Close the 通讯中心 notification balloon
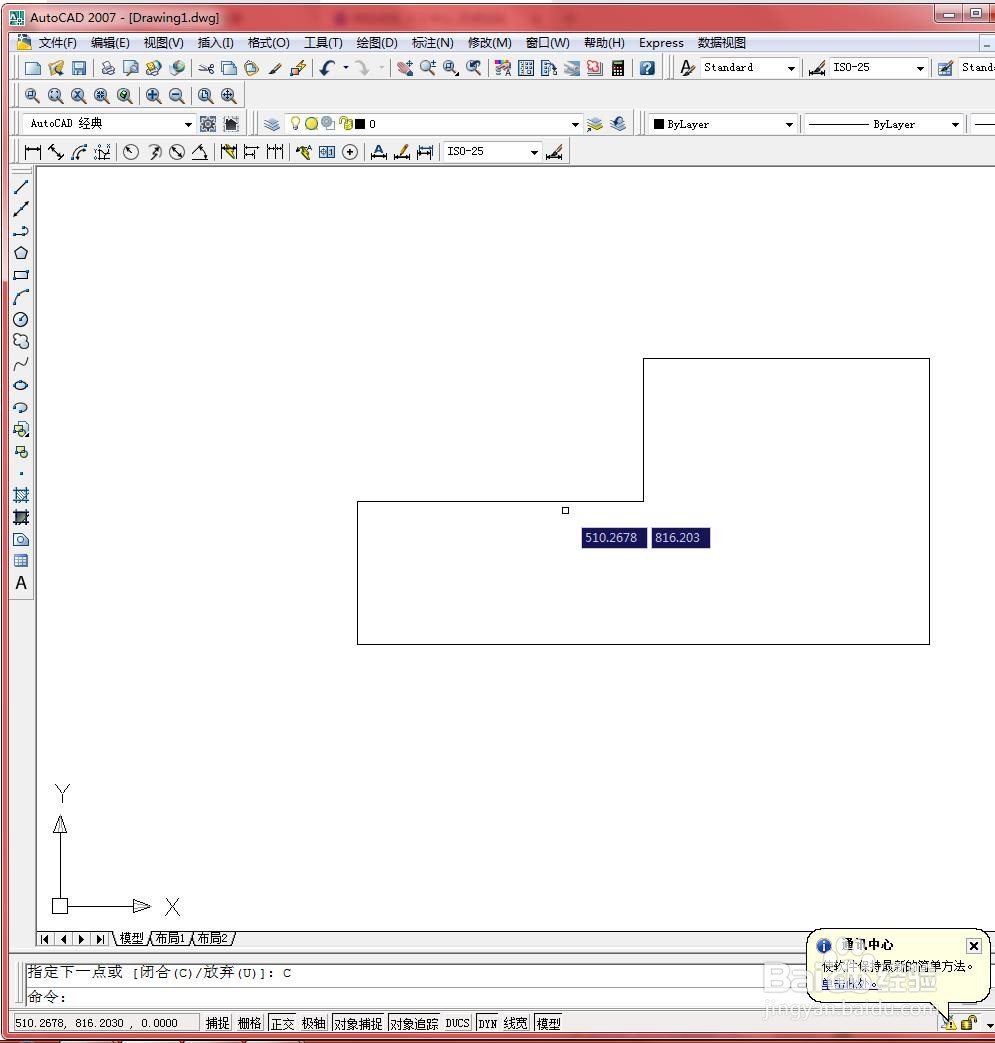995x1043 pixels. [973, 945]
